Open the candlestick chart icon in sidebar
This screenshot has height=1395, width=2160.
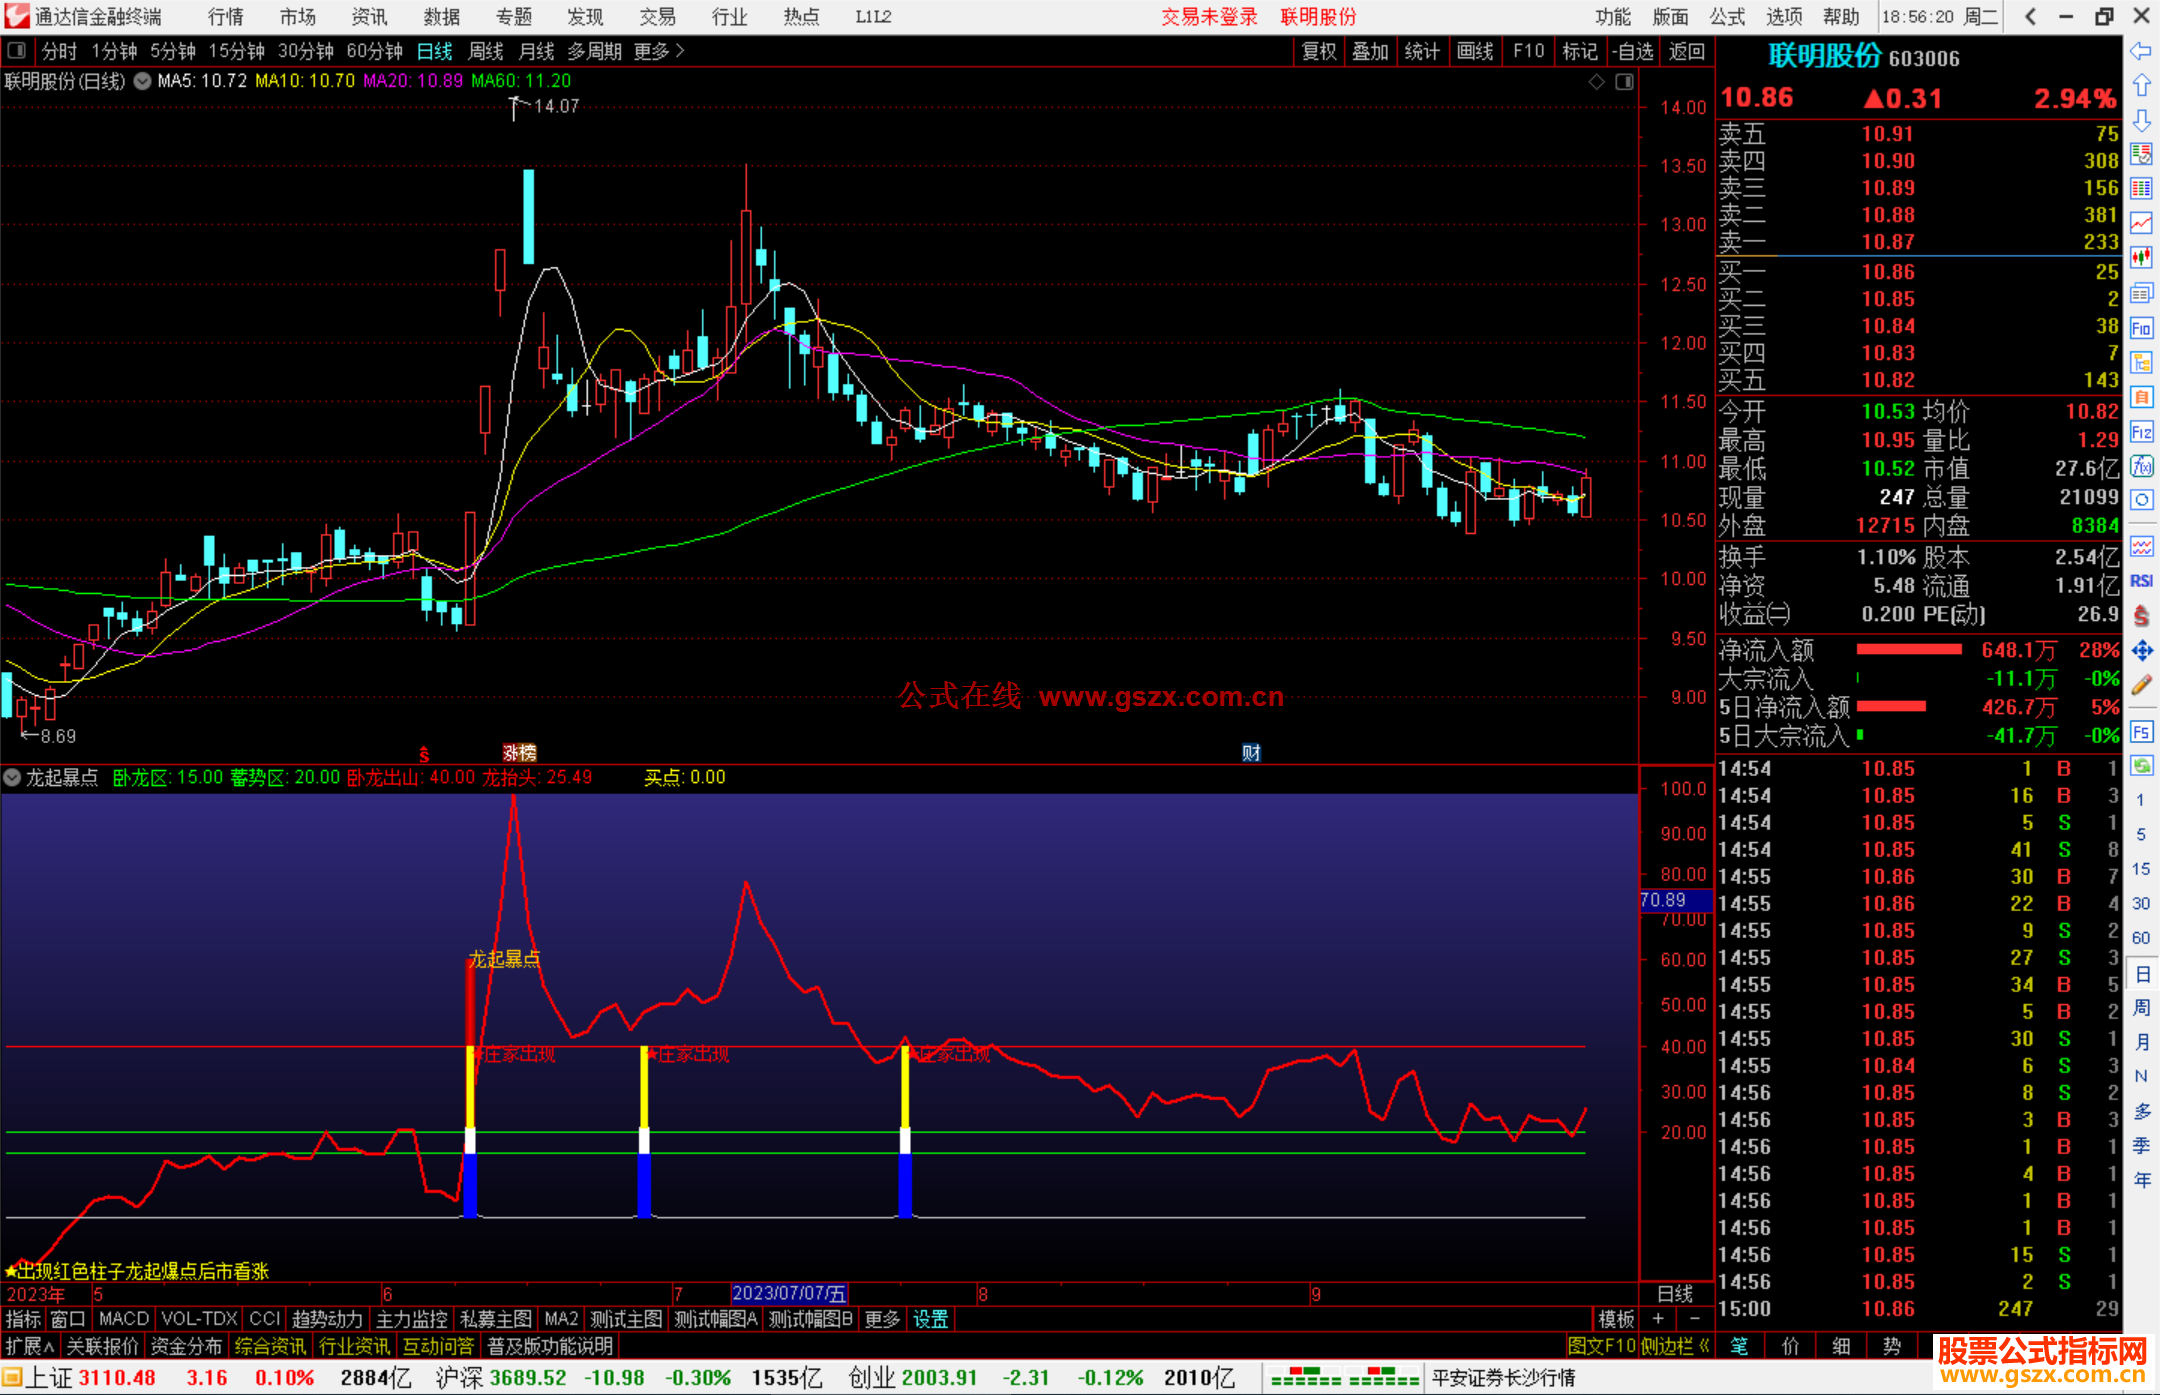2141,258
